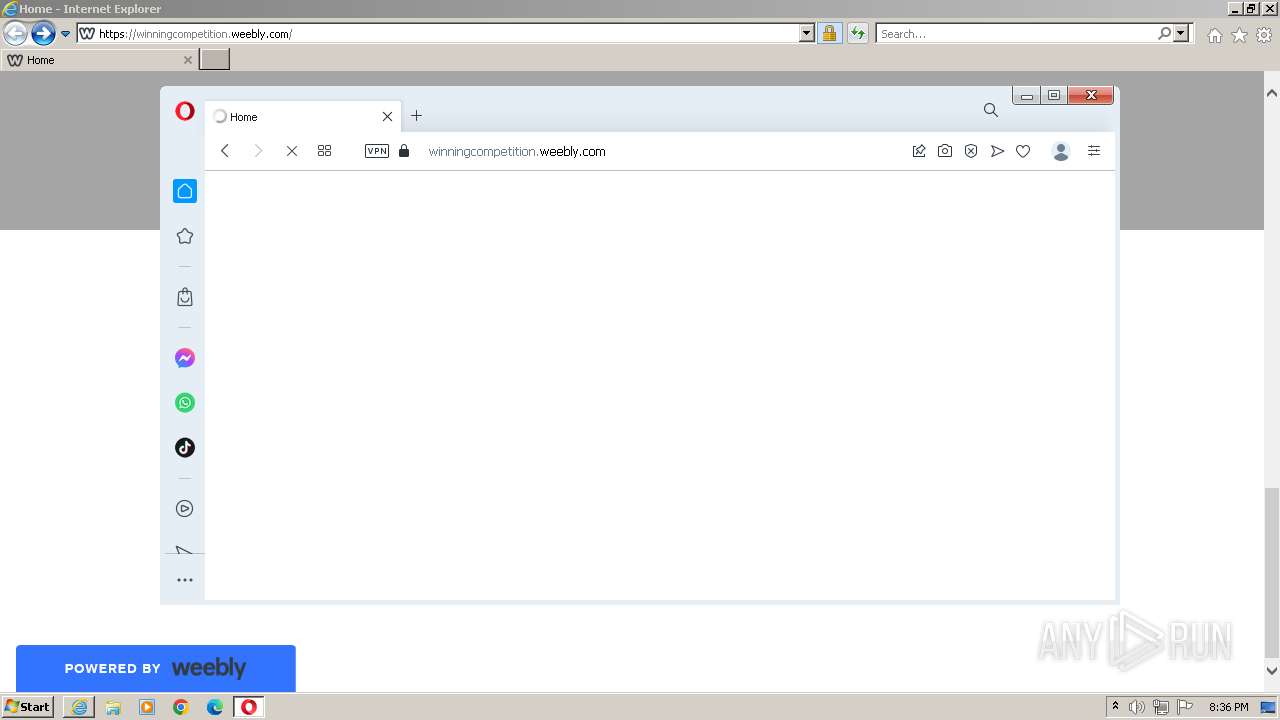Go forward in Opera browser
Image resolution: width=1280 pixels, height=720 pixels.
tap(258, 151)
